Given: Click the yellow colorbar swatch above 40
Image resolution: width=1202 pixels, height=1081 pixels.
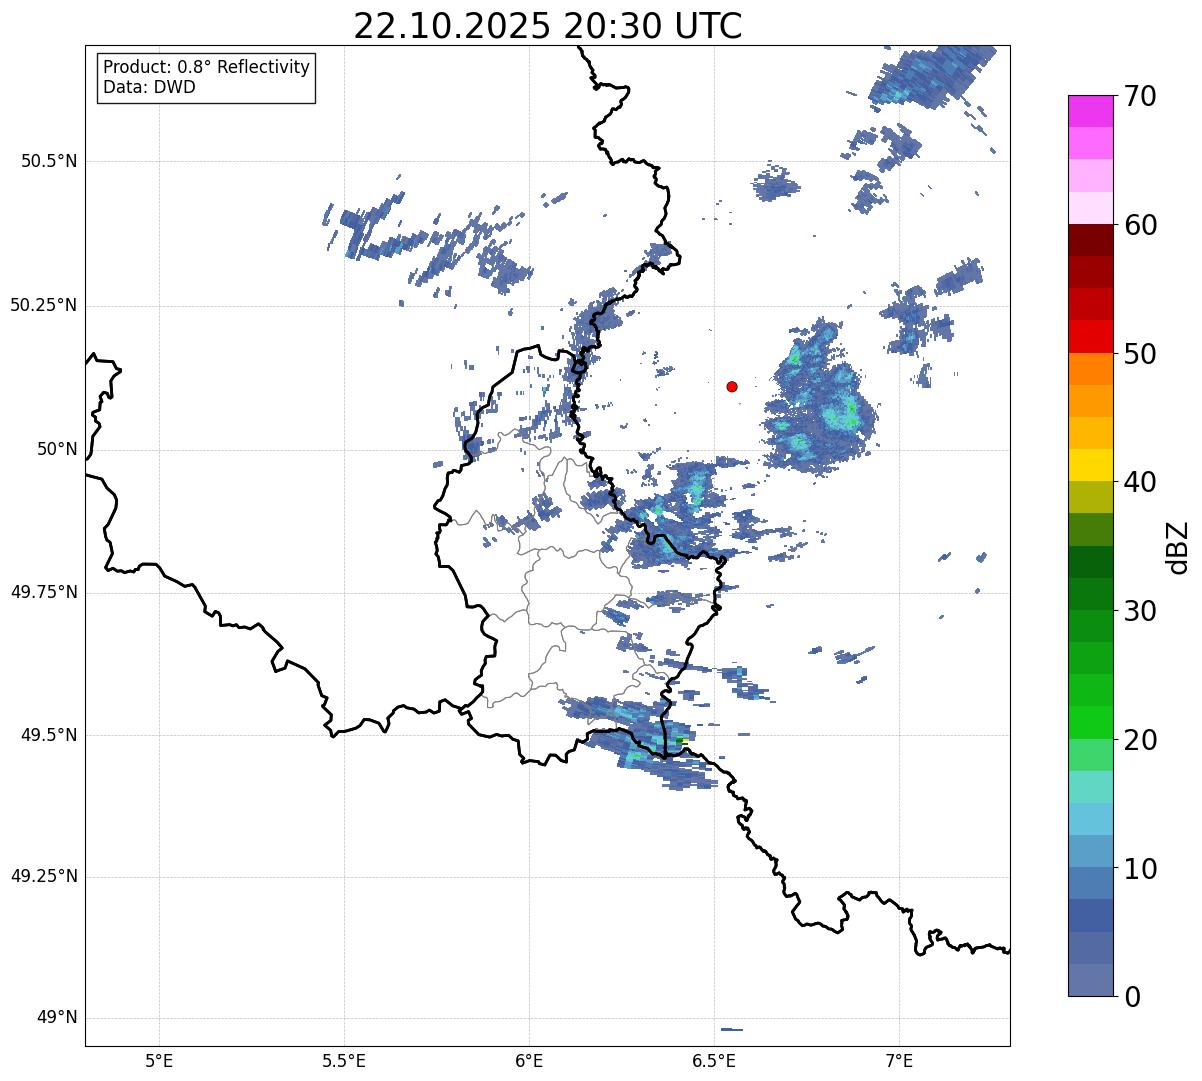Looking at the screenshot, I should tap(1090, 465).
